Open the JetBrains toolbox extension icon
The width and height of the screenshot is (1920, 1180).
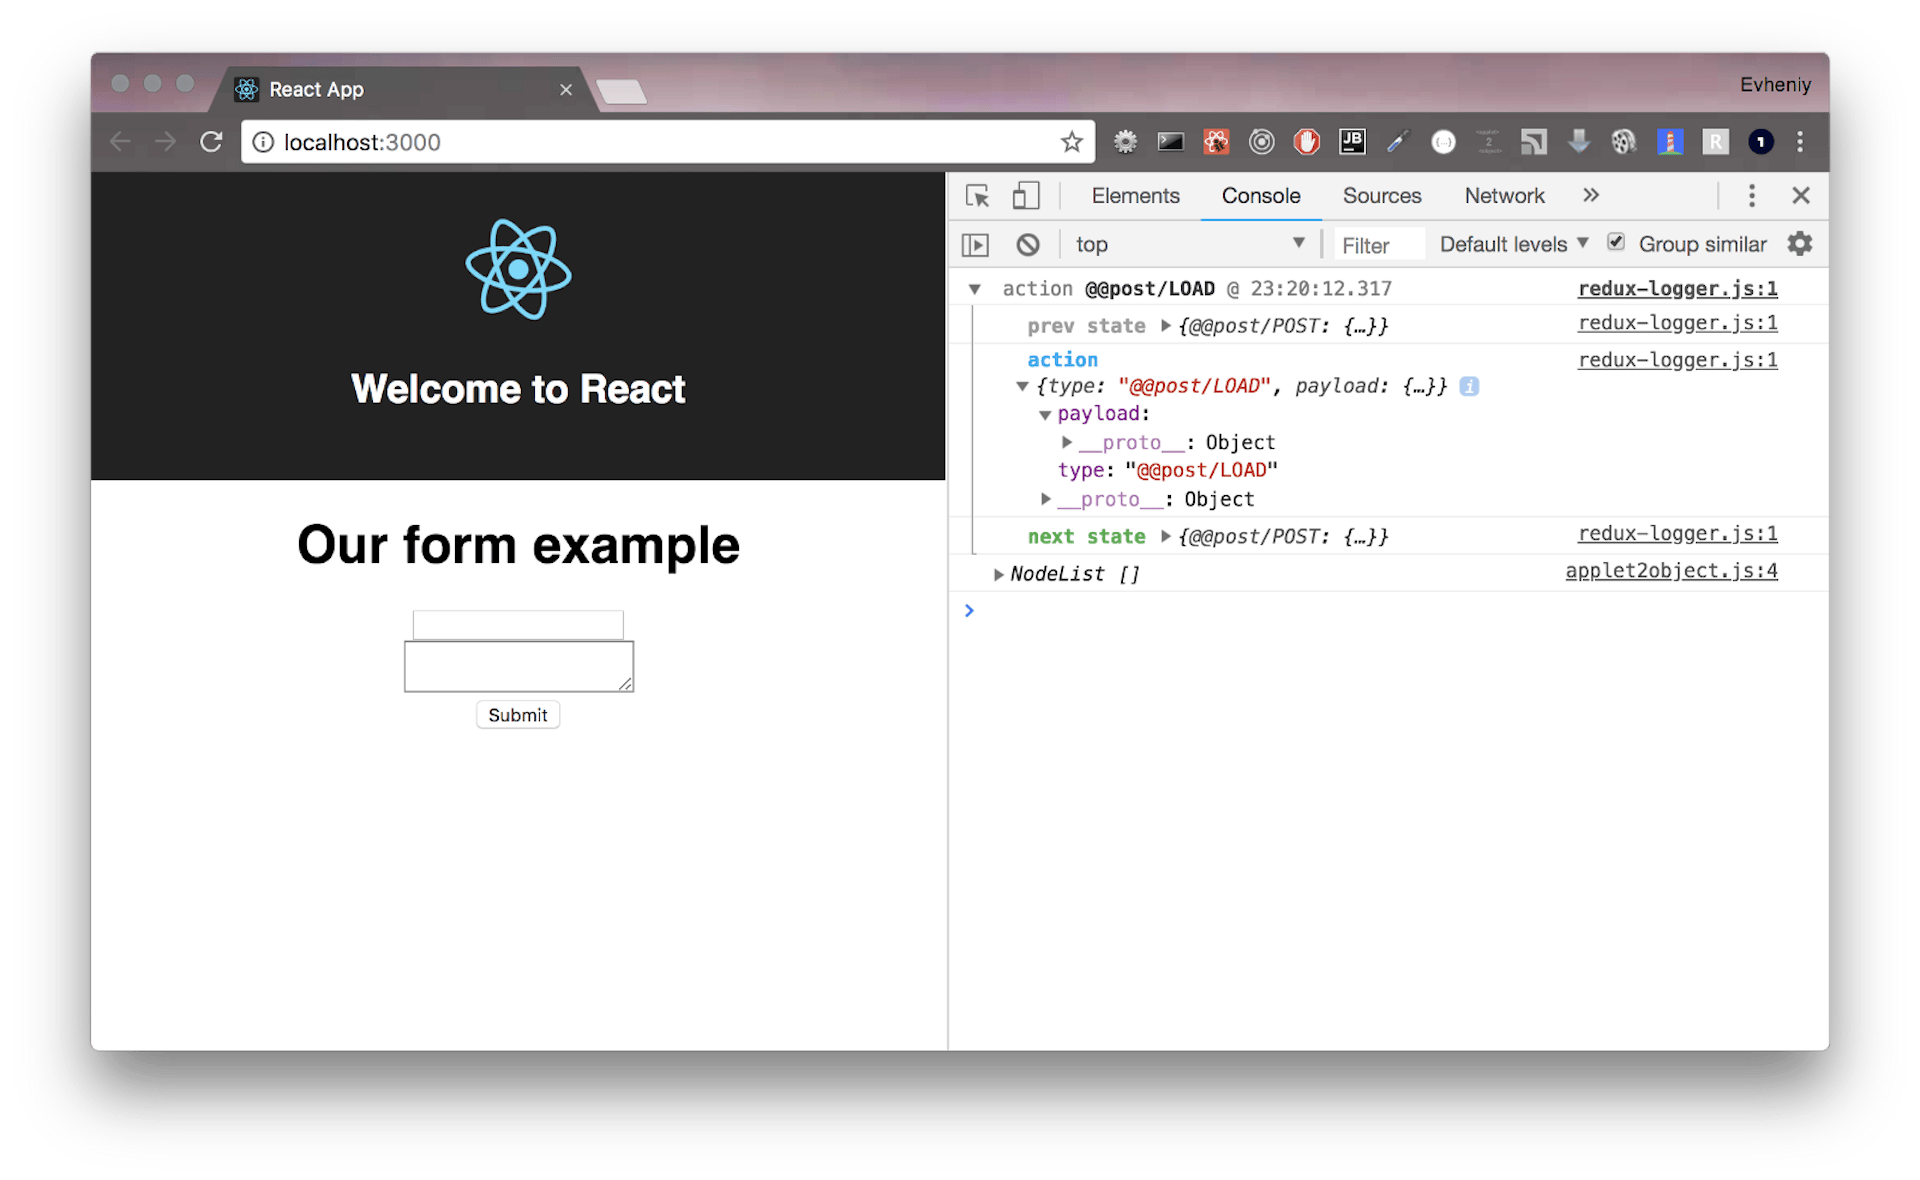click(1352, 141)
